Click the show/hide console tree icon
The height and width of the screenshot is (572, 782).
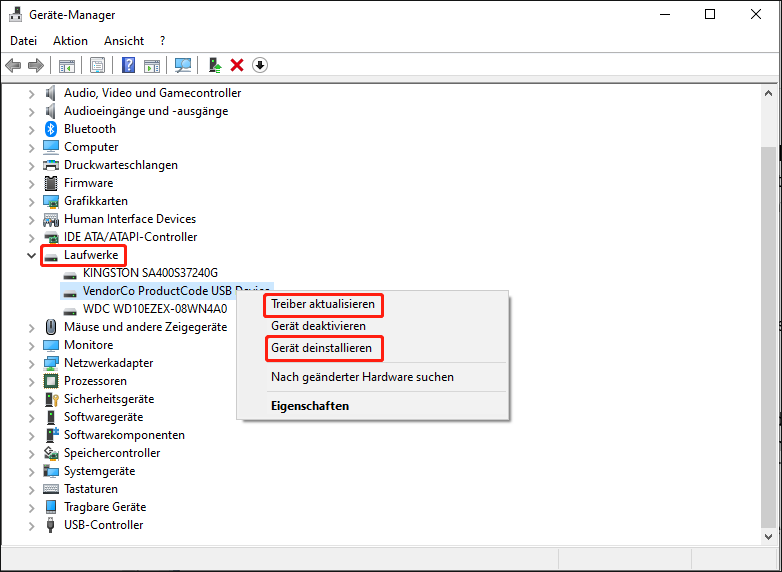click(x=67, y=65)
